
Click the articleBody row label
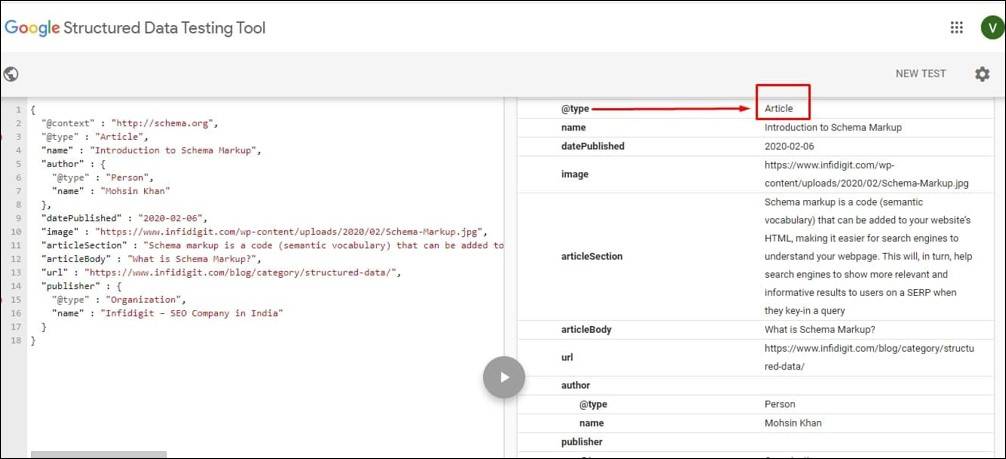point(586,330)
